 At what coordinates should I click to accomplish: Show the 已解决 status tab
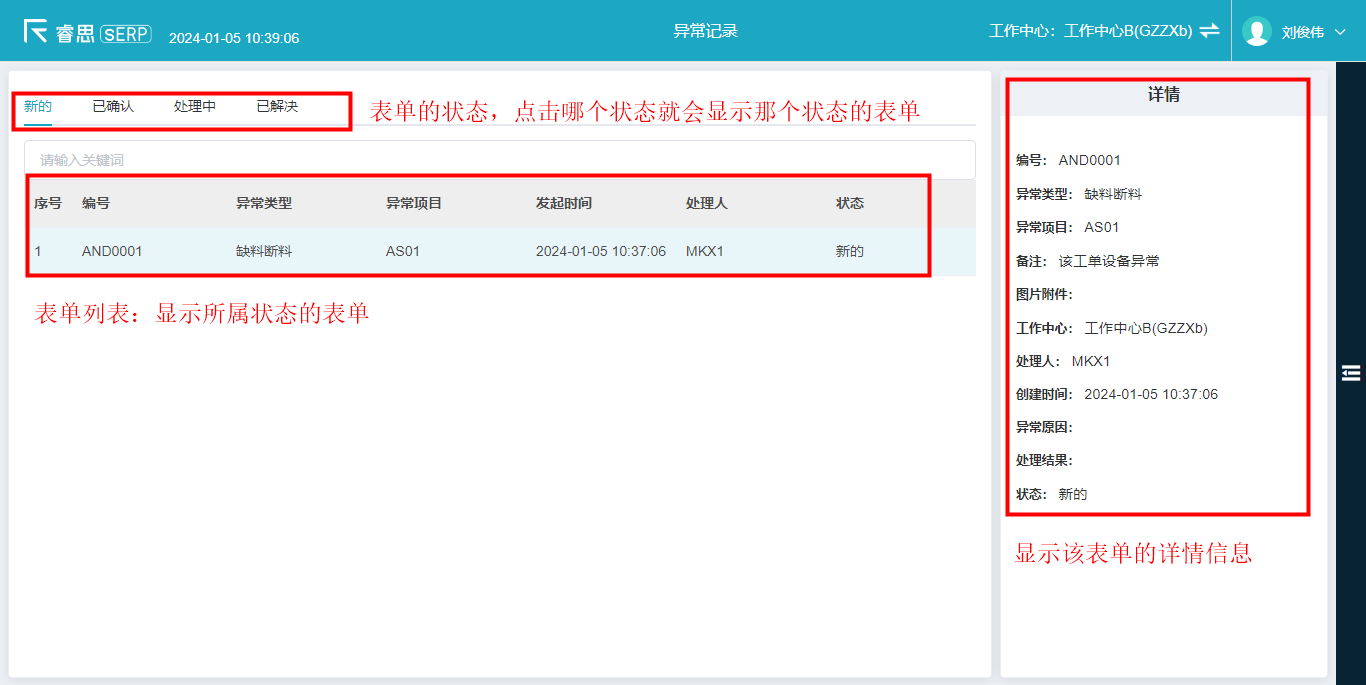[277, 106]
